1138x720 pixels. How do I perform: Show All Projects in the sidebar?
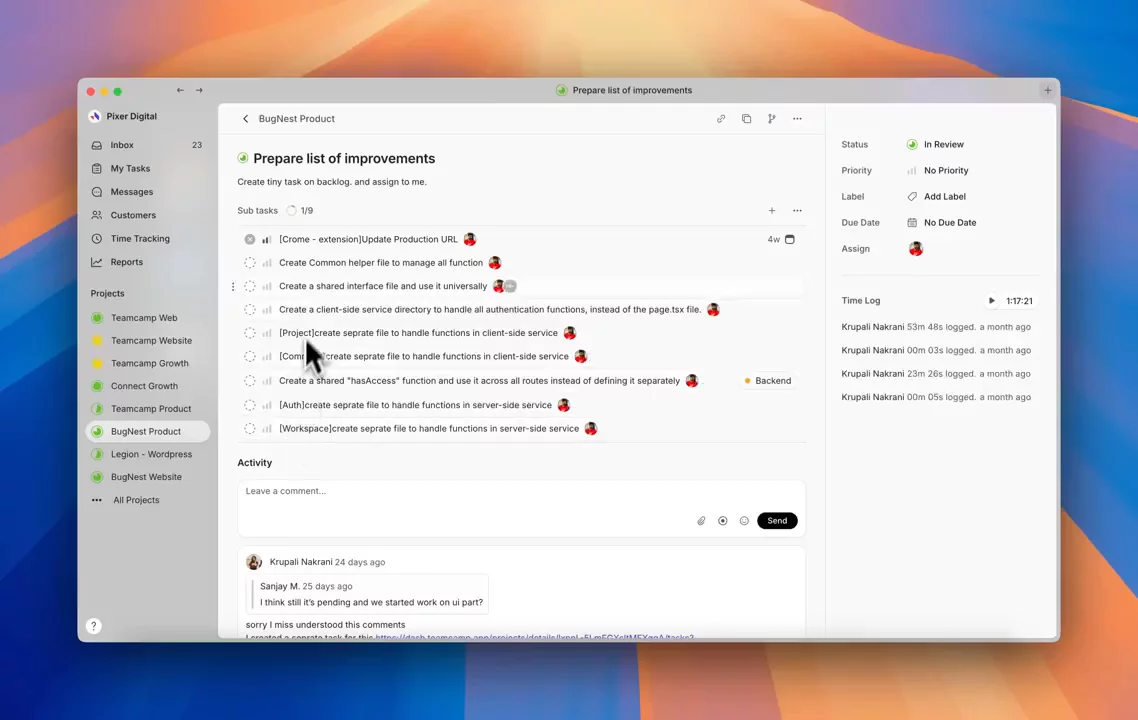pos(136,500)
